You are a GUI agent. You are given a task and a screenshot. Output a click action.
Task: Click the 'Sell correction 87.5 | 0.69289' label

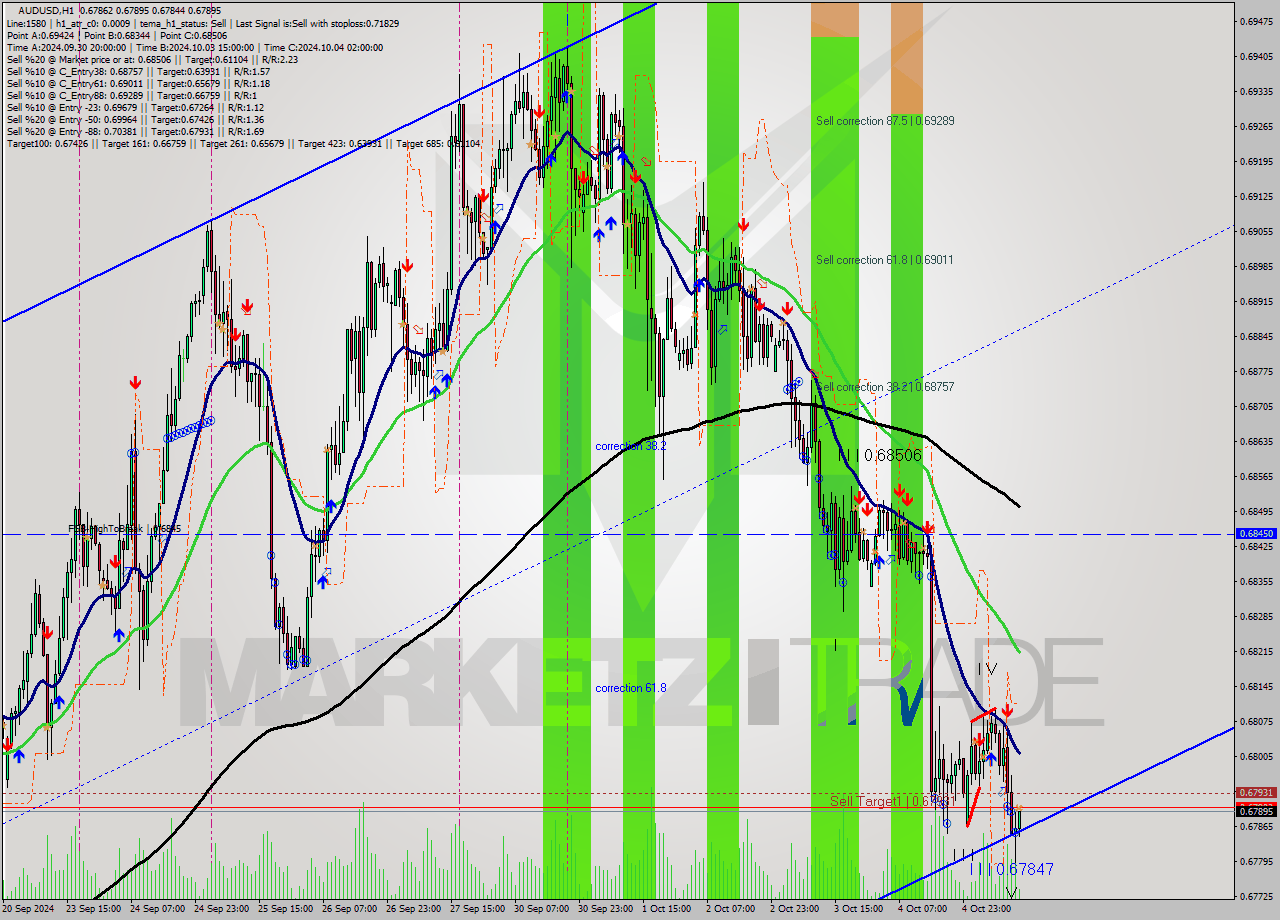tap(885, 121)
